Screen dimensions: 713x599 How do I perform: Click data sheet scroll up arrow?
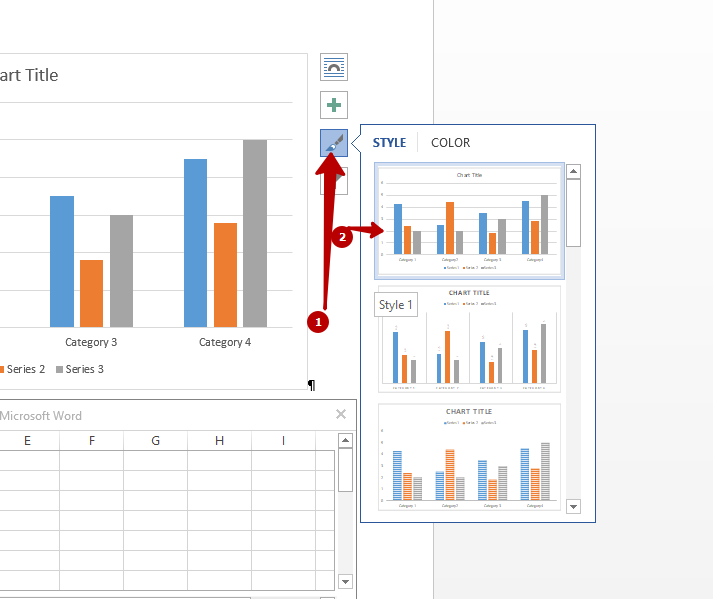346,440
